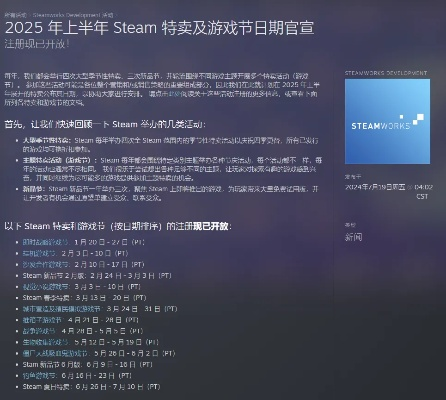
Task: Open the Steamworks logo thumbnail
Action: pos(387,121)
